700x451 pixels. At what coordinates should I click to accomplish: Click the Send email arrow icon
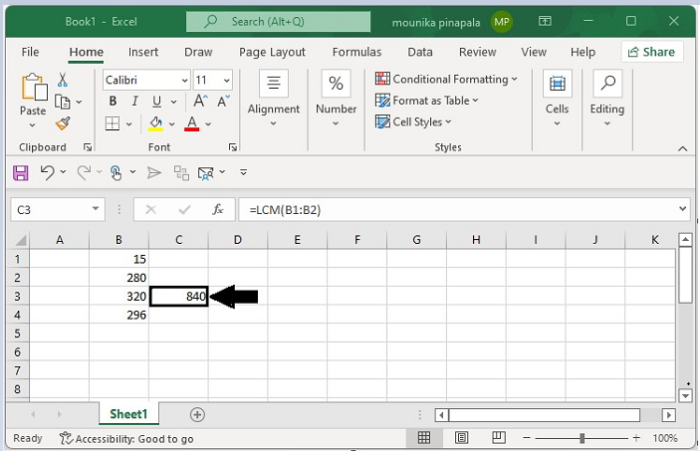(x=154, y=172)
